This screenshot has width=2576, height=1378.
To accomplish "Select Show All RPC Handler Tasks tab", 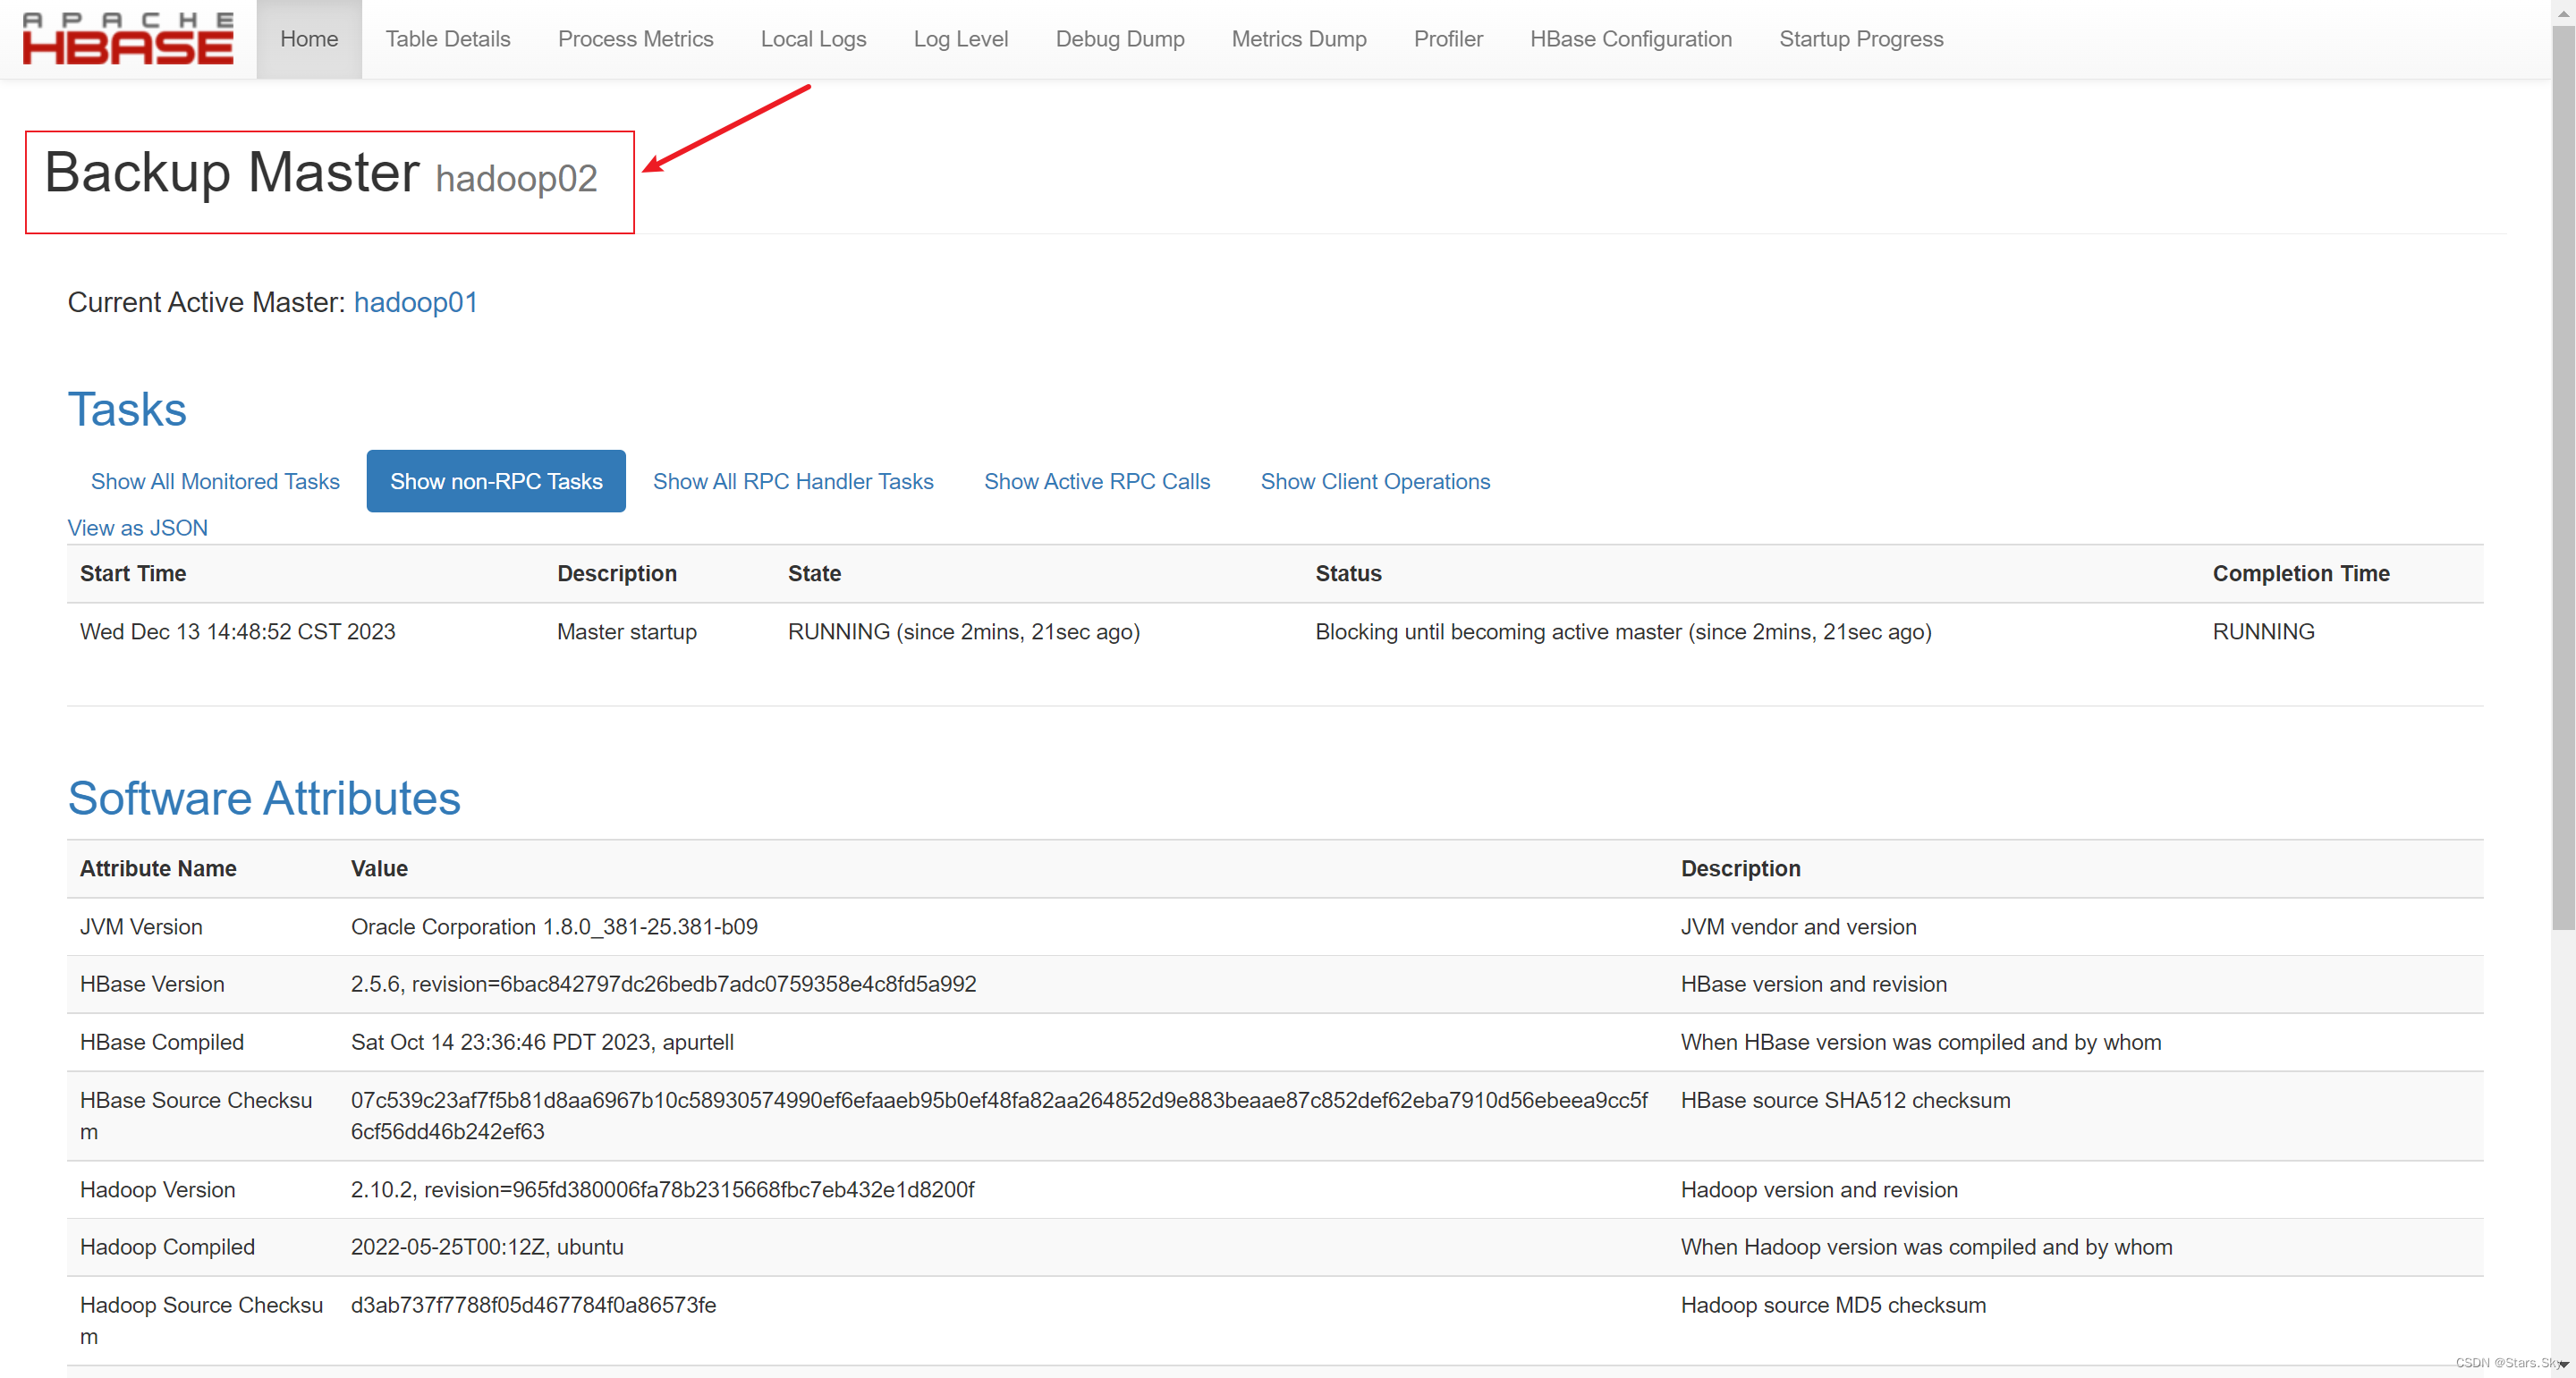I will 792,481.
